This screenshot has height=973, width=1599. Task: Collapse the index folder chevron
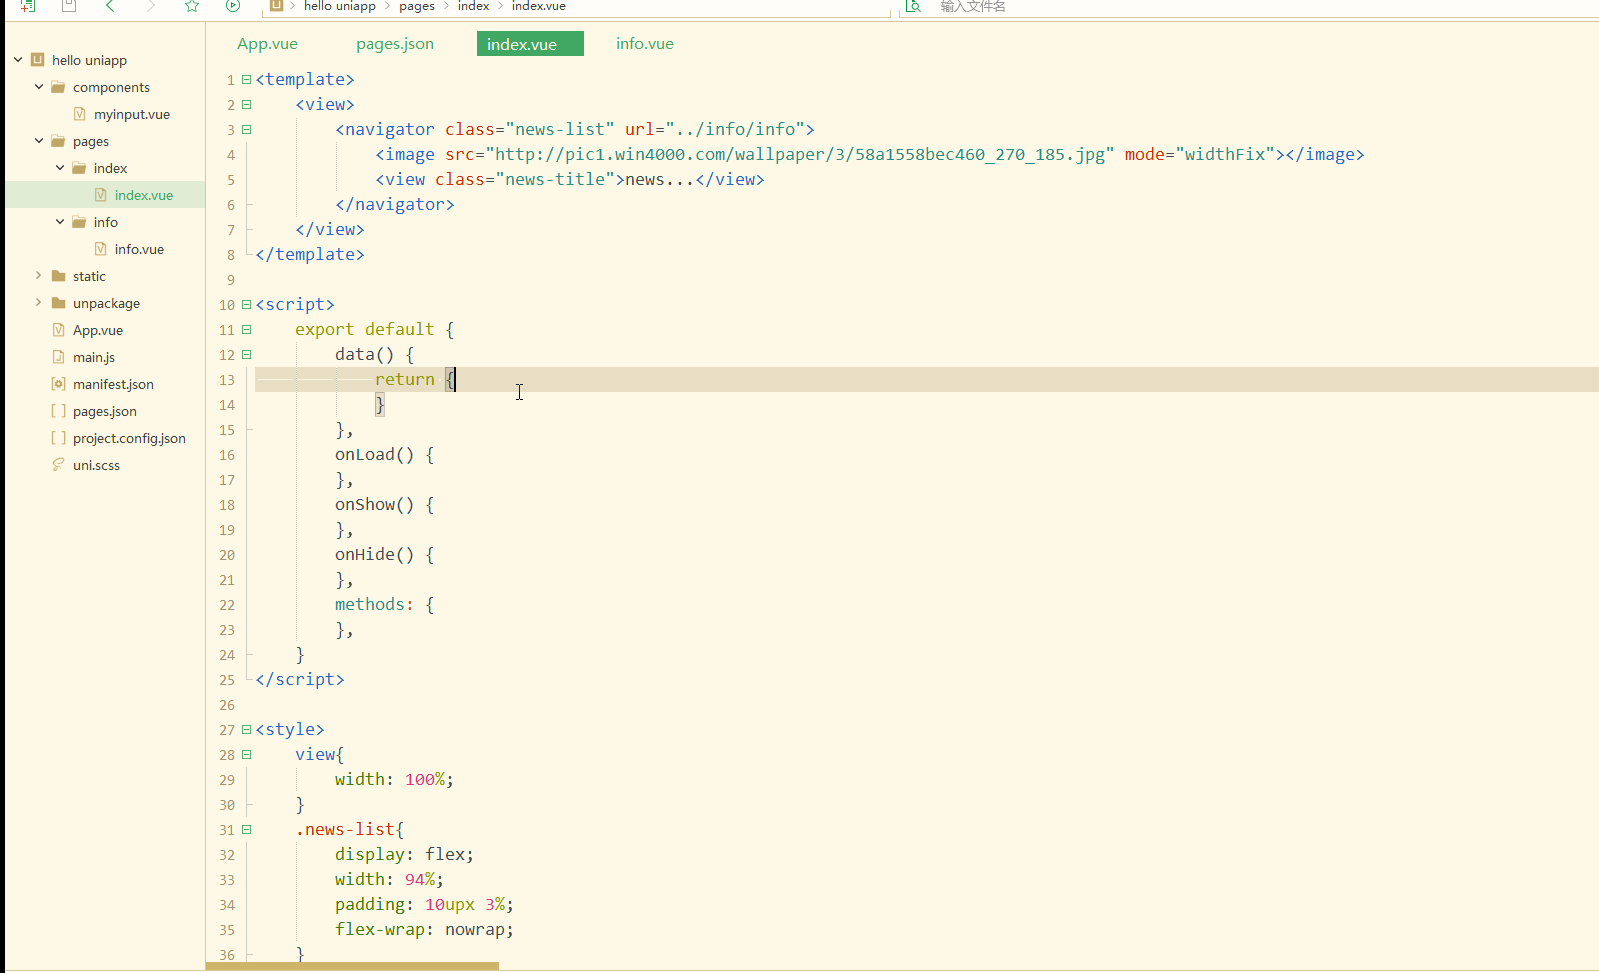pos(60,168)
